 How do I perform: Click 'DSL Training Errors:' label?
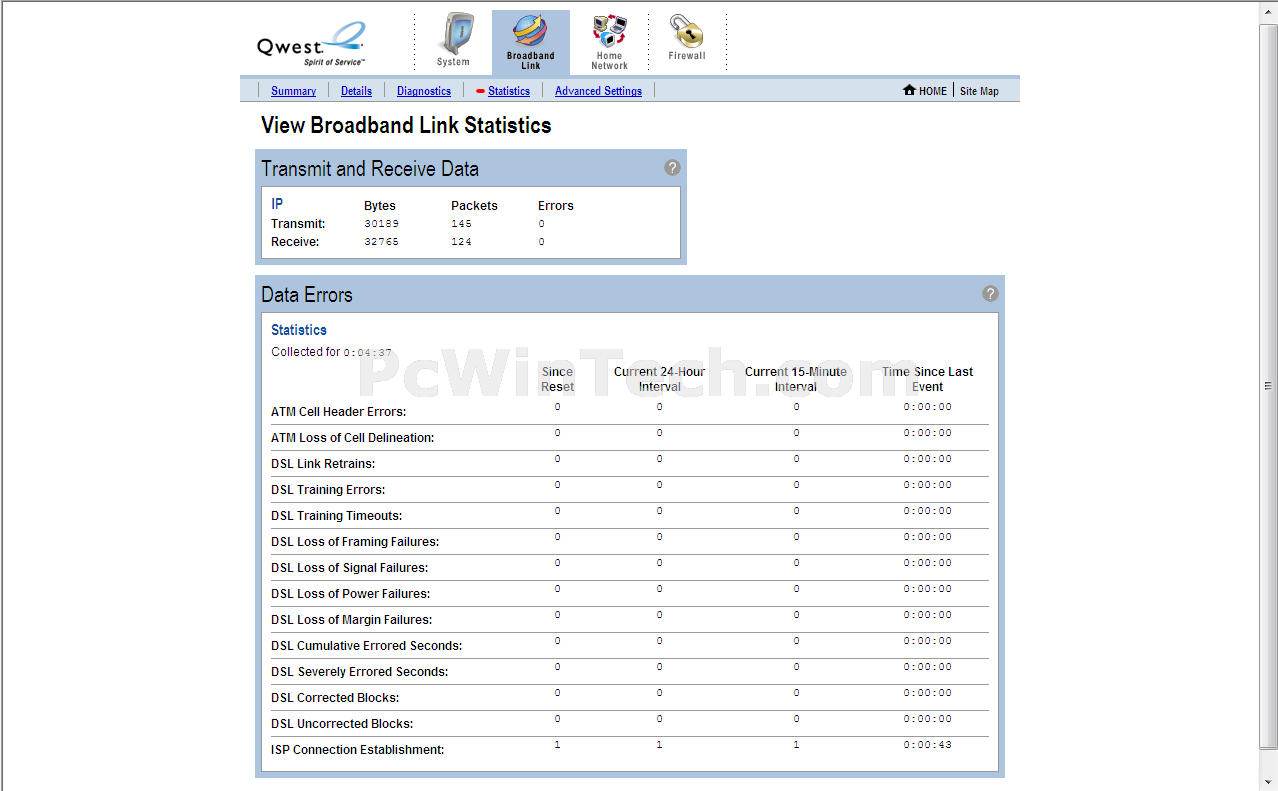pyautogui.click(x=328, y=490)
